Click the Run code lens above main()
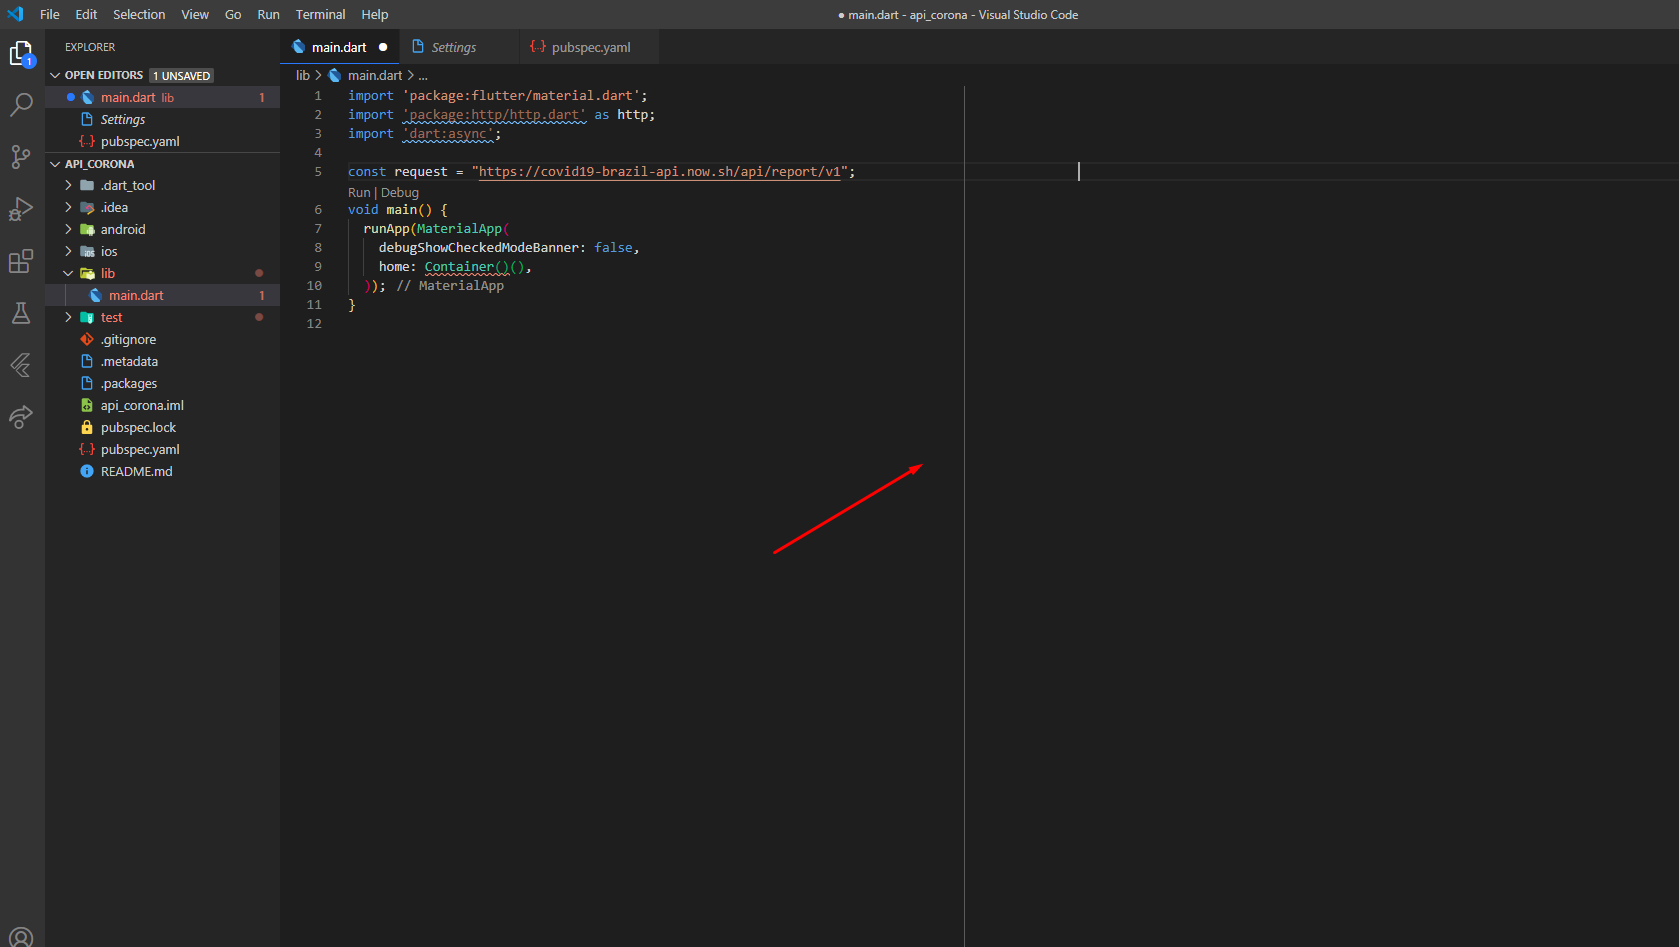Screen dimensions: 1679x947 pyautogui.click(x=359, y=192)
